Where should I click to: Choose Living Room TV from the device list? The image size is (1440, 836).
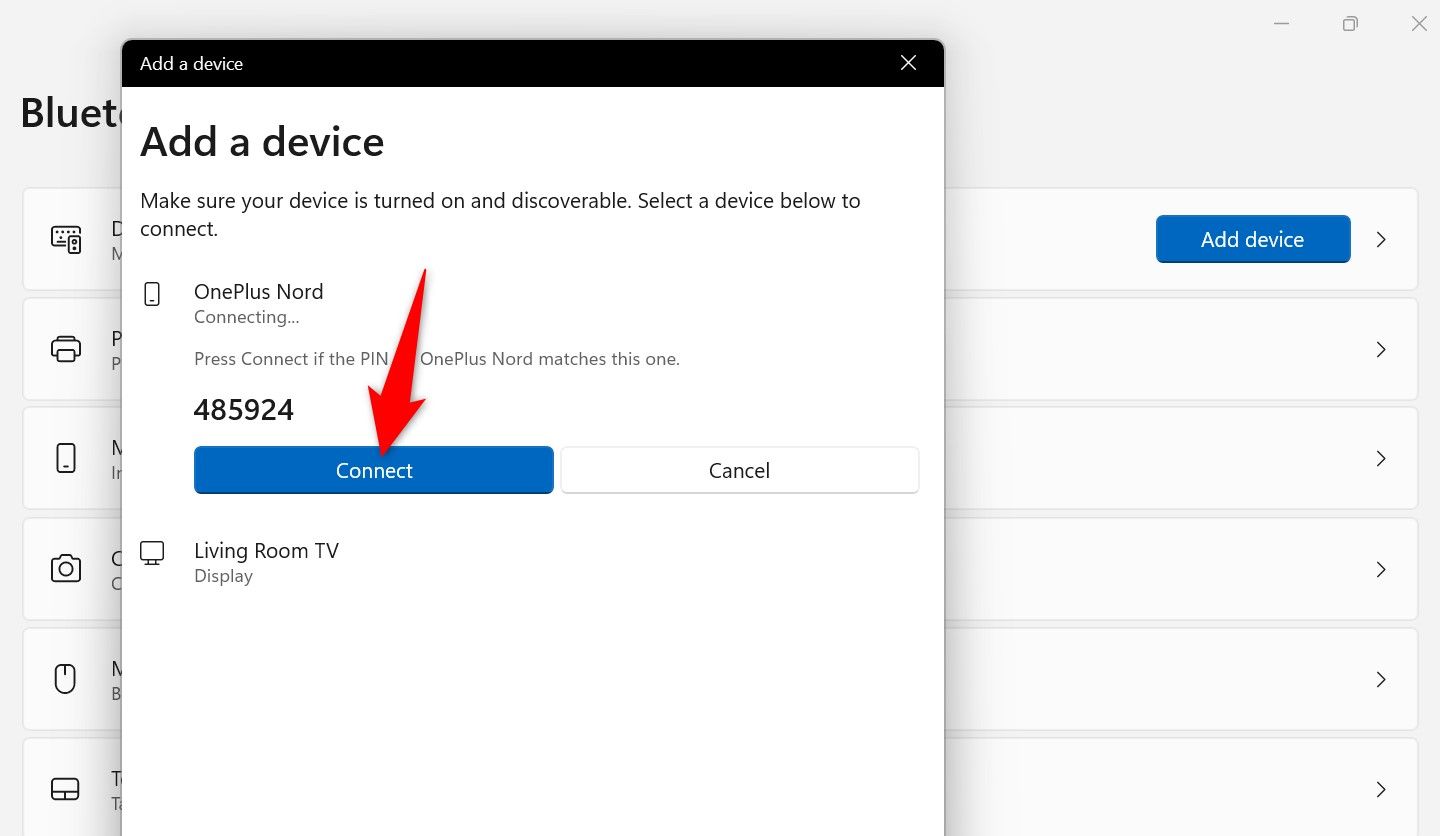(266, 551)
